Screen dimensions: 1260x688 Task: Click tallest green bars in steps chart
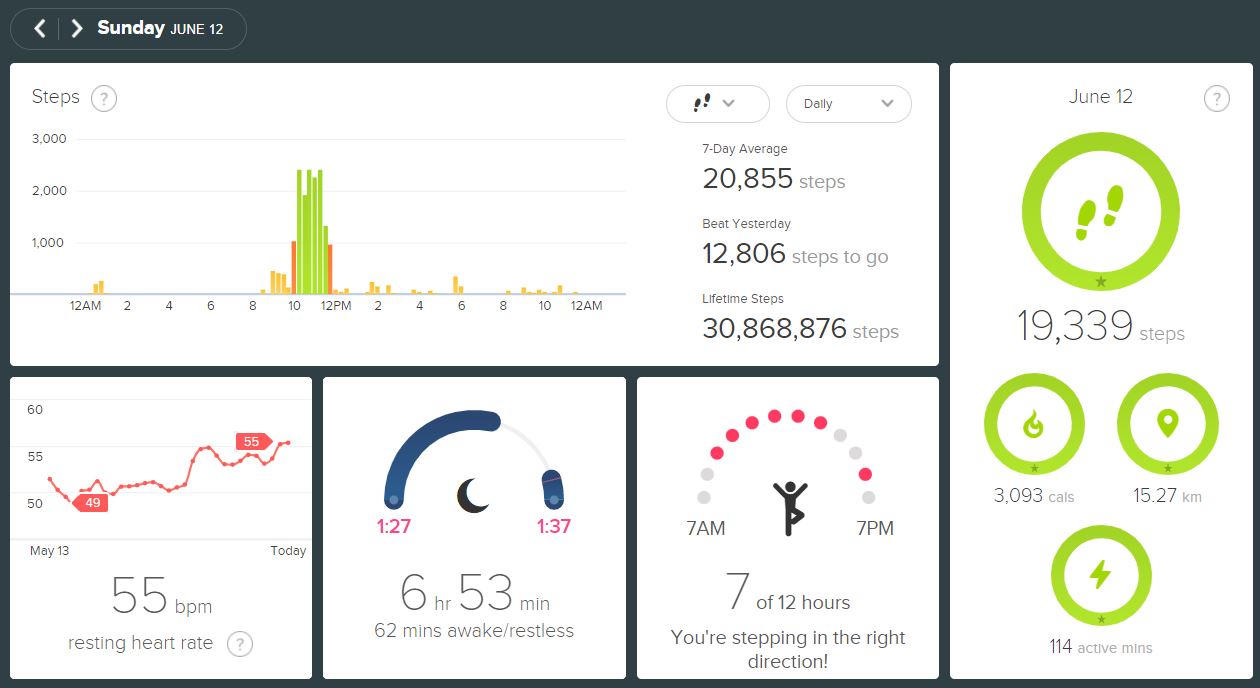(x=310, y=231)
